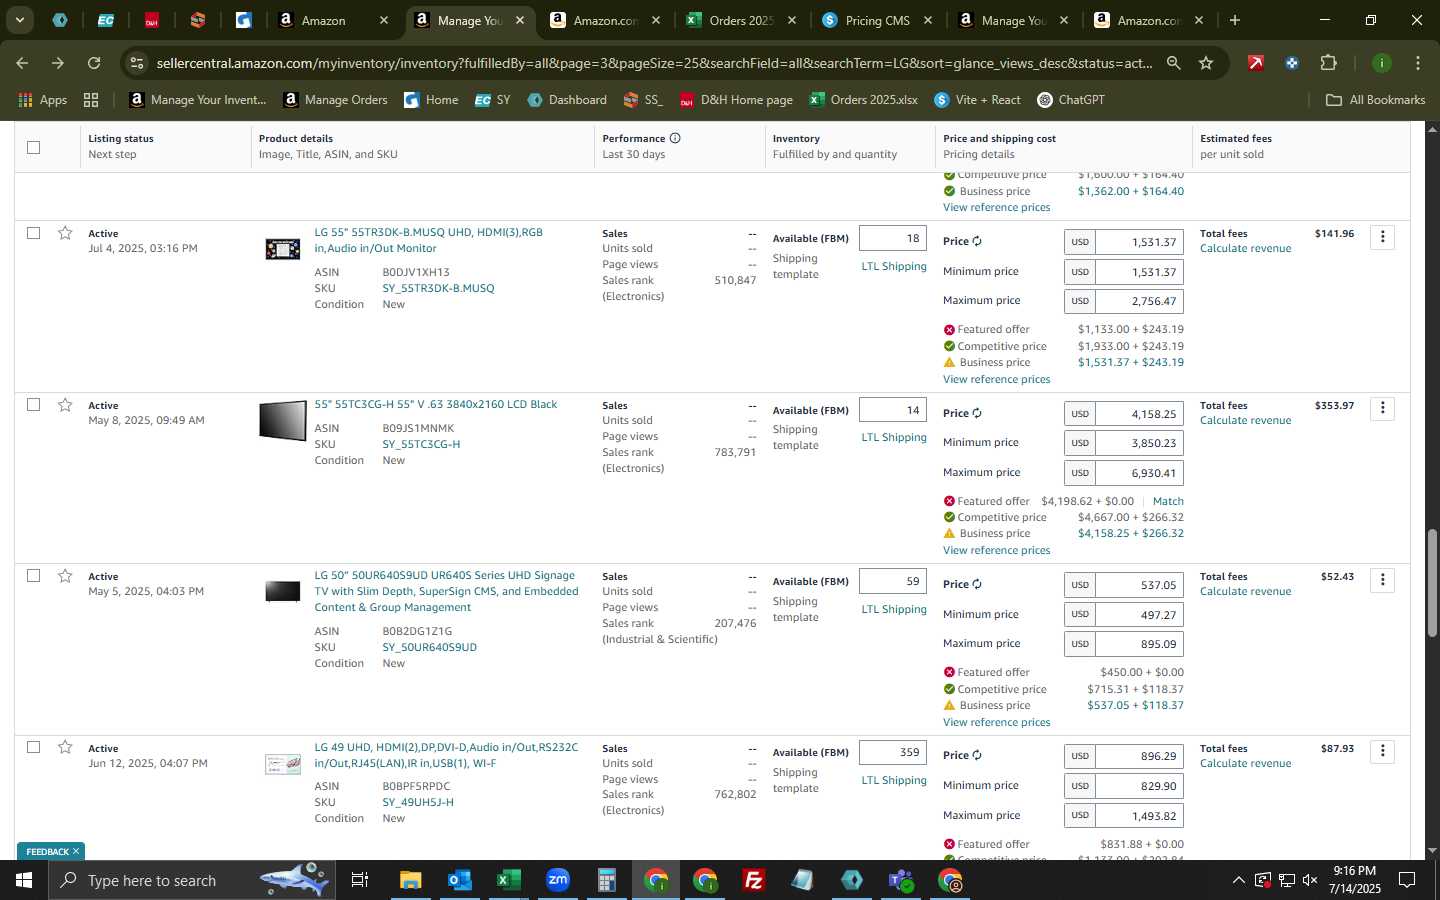The height and width of the screenshot is (900, 1440).
Task: Open Manage Orders bookmark
Action: [335, 100]
